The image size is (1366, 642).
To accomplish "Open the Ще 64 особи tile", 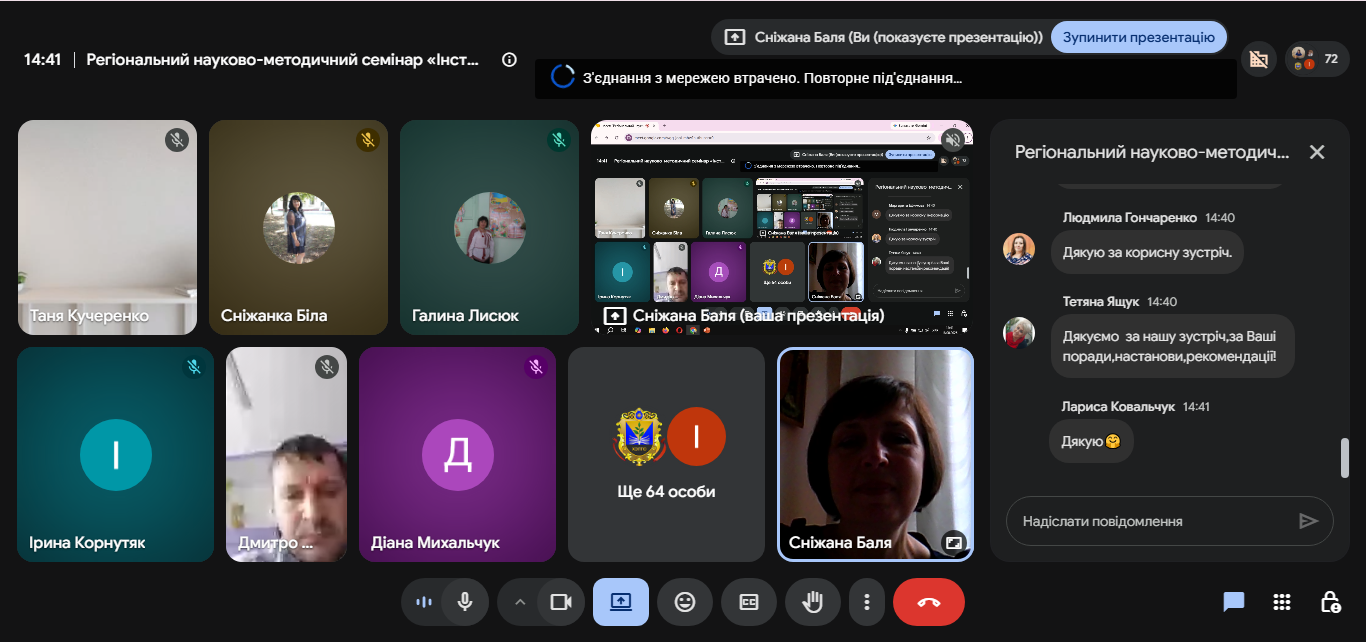I will 666,454.
